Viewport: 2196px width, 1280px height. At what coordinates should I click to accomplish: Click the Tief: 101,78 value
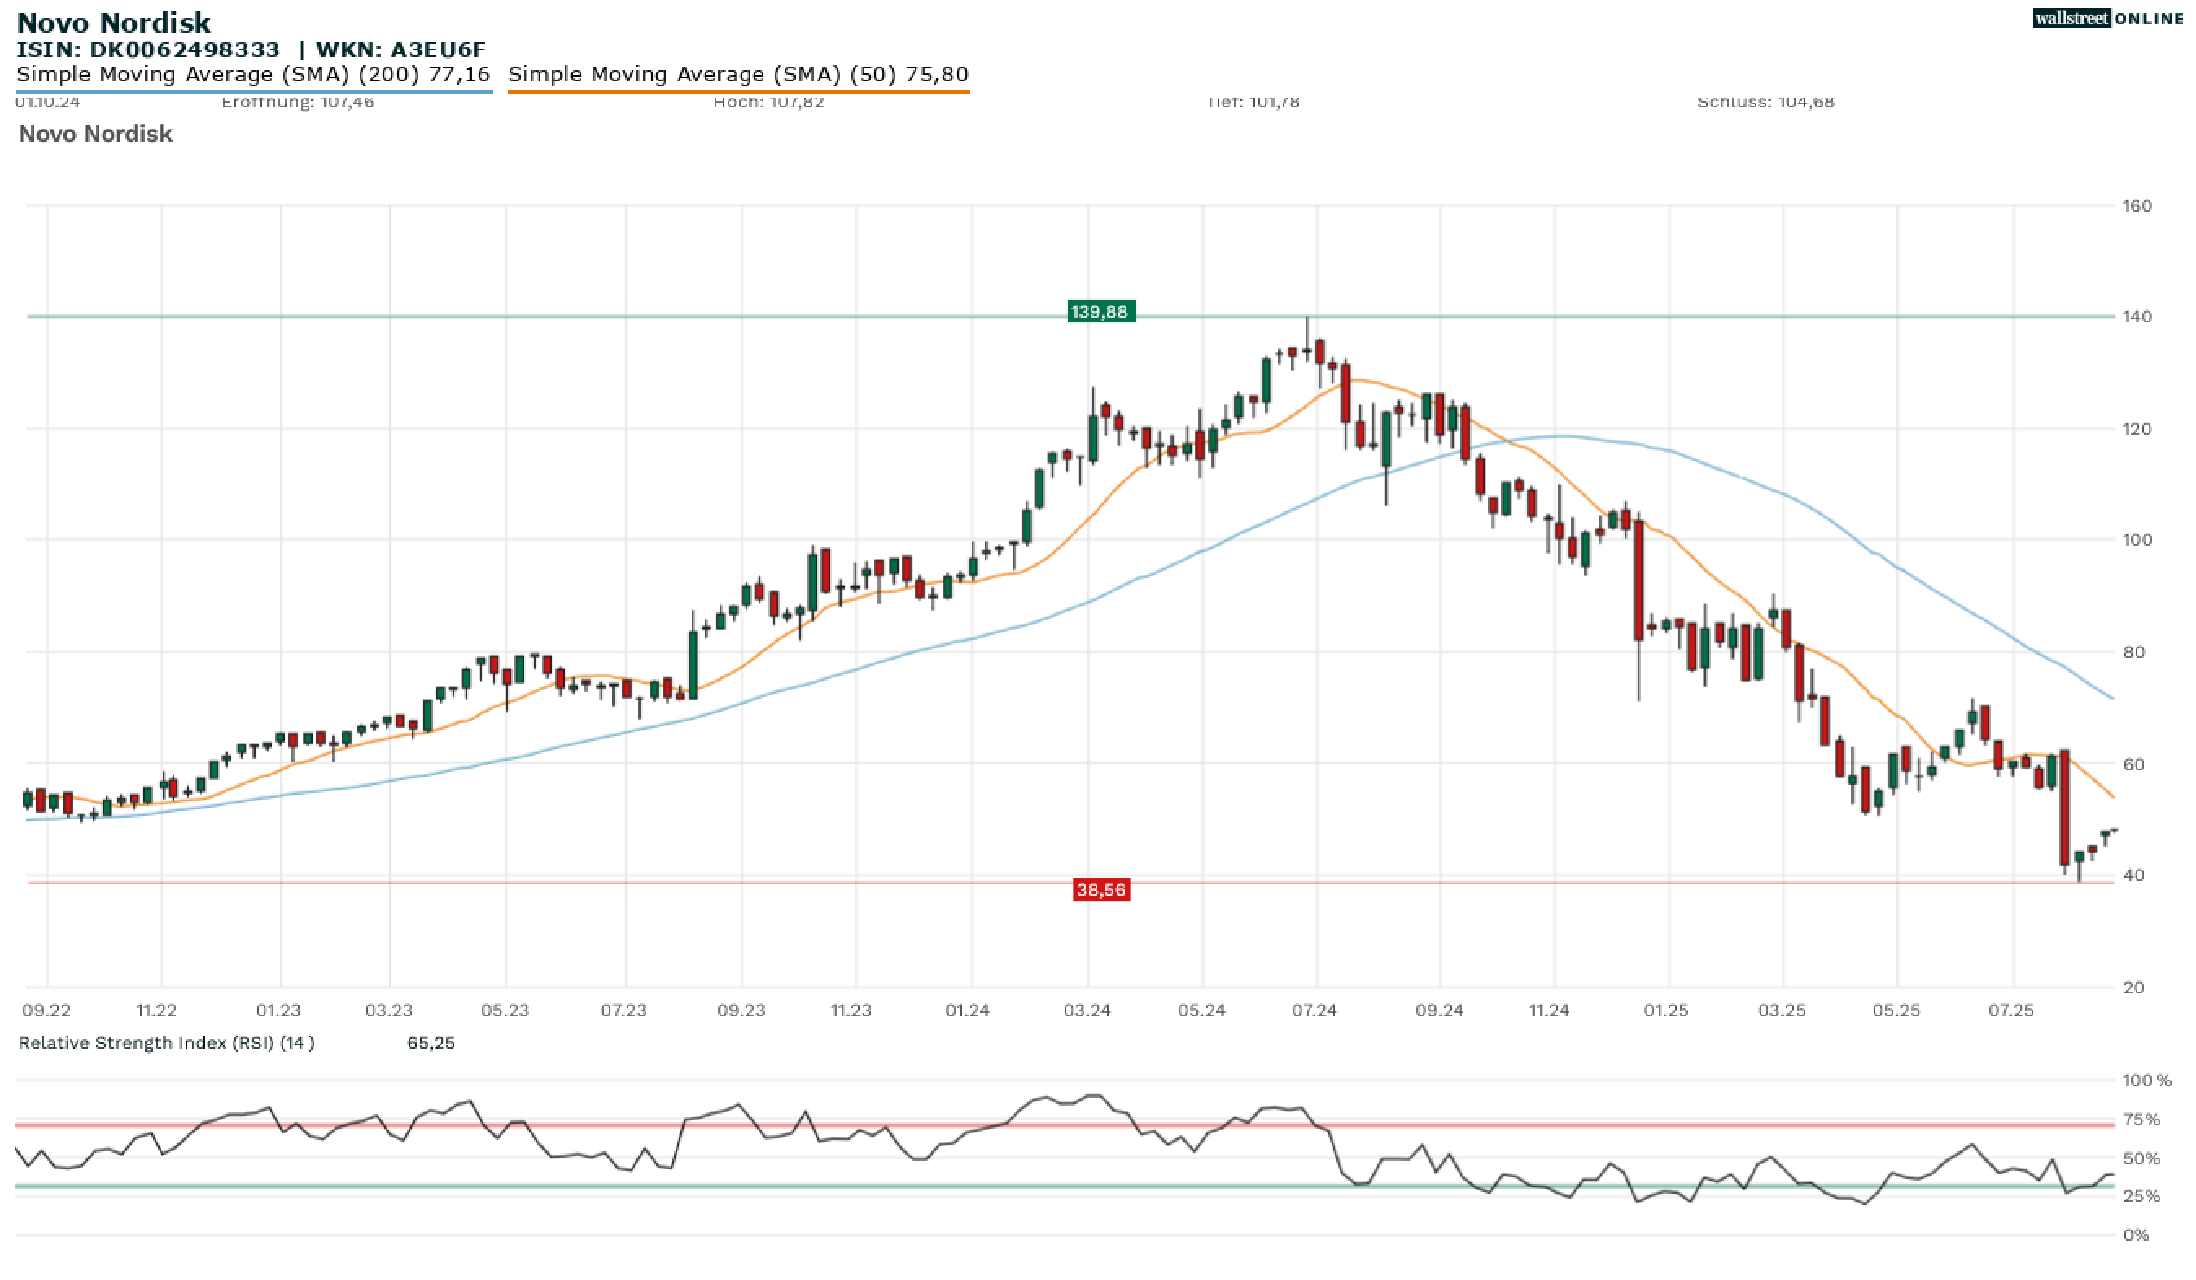pos(1253,102)
